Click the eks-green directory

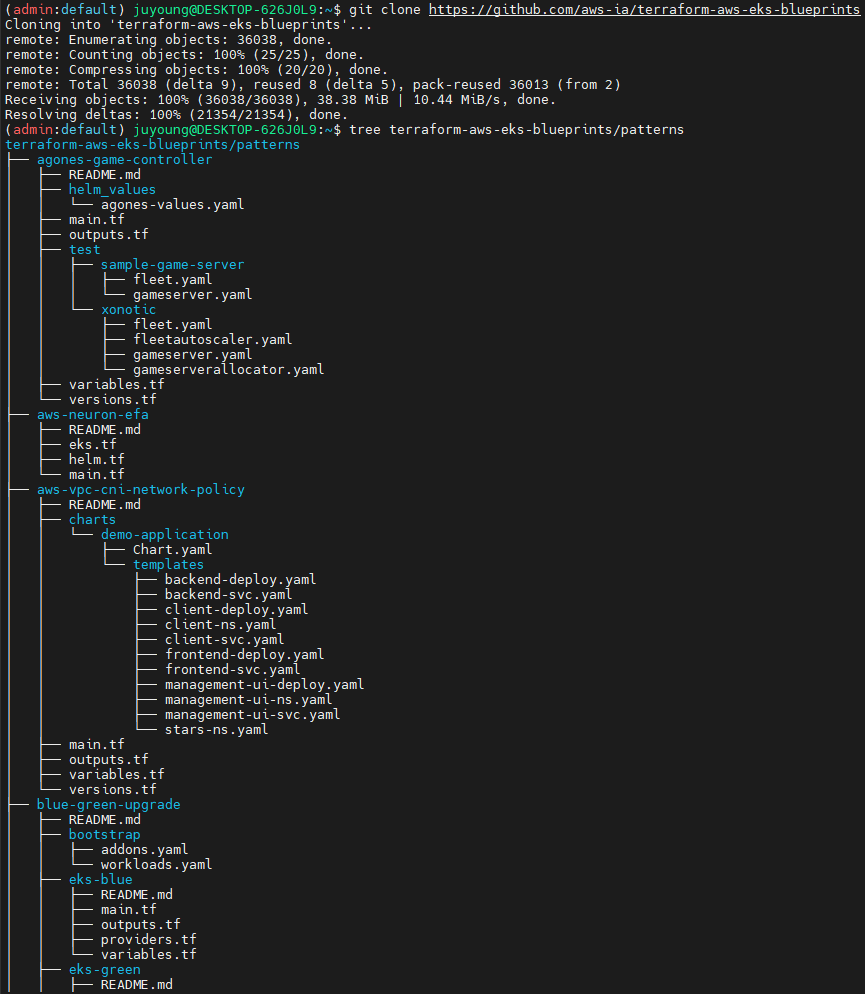tap(105, 970)
